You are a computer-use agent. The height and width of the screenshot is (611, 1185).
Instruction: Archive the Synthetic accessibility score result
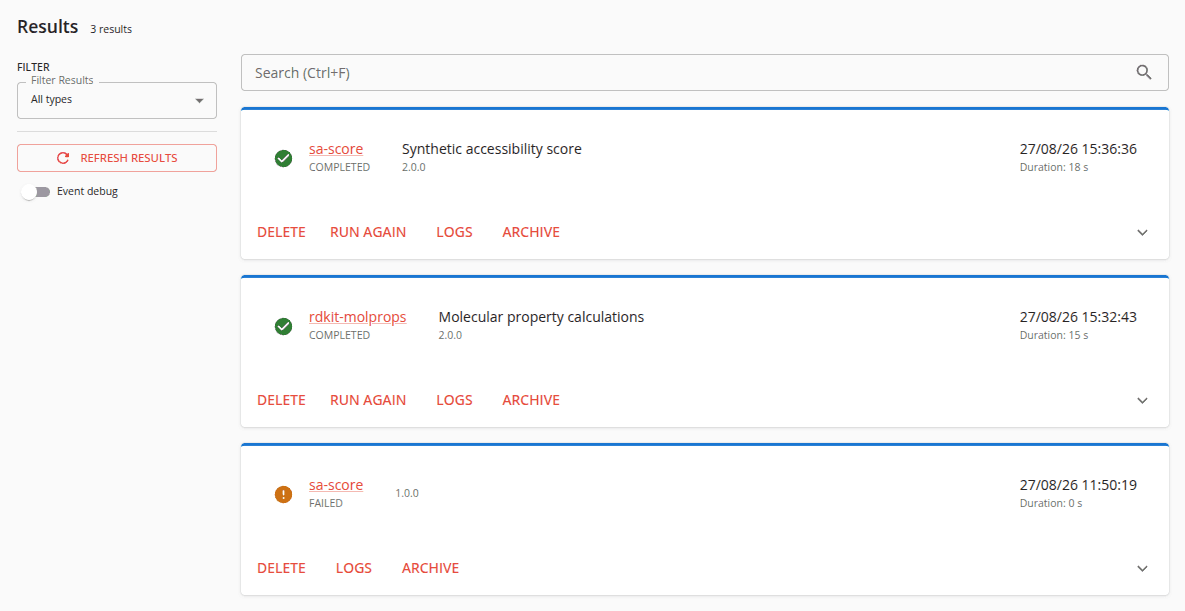tap(531, 232)
